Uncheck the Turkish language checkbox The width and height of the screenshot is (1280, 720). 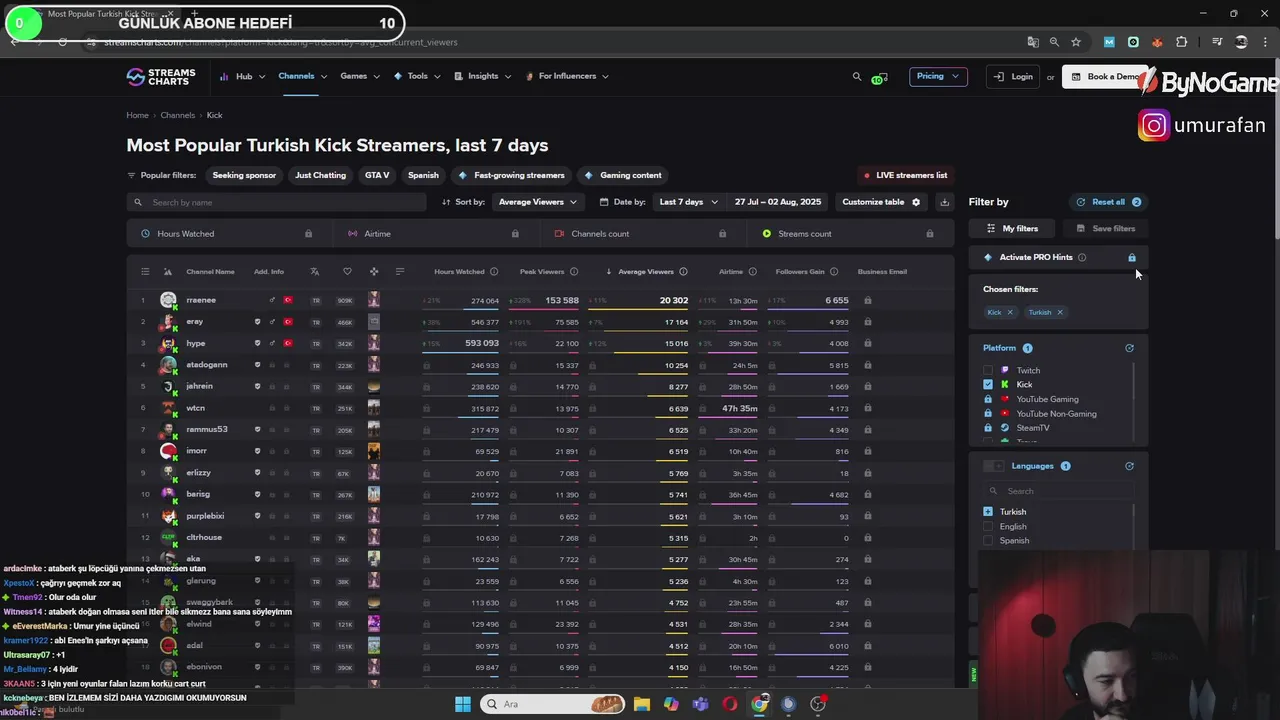point(988,512)
